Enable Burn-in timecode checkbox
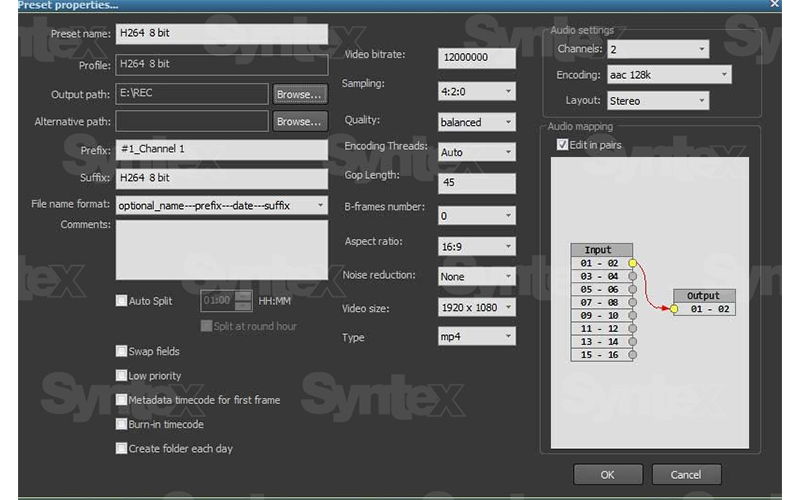 121,424
